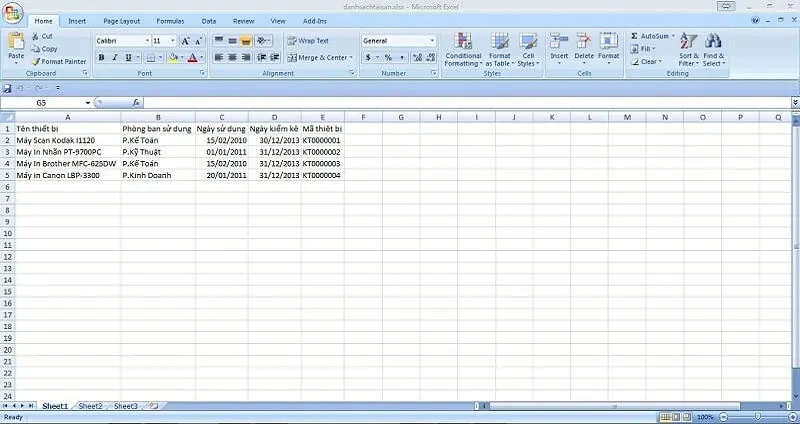
Task: Switch to the Data tab
Action: click(209, 21)
